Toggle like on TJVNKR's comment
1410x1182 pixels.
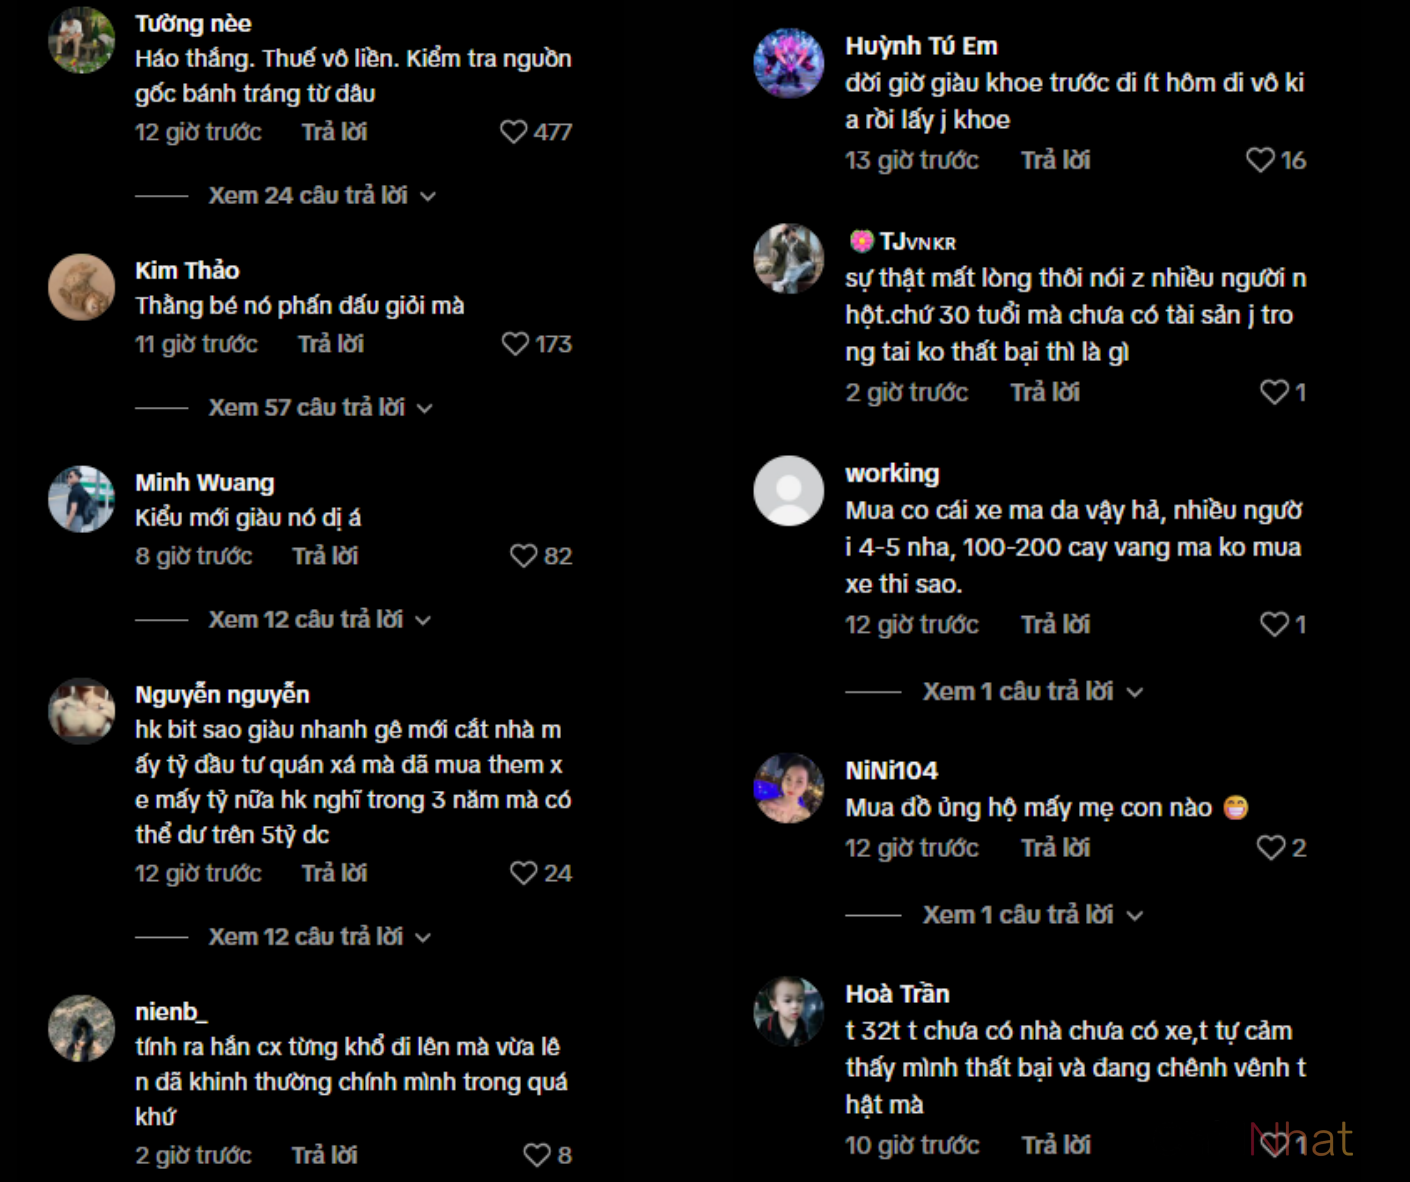[1274, 392]
